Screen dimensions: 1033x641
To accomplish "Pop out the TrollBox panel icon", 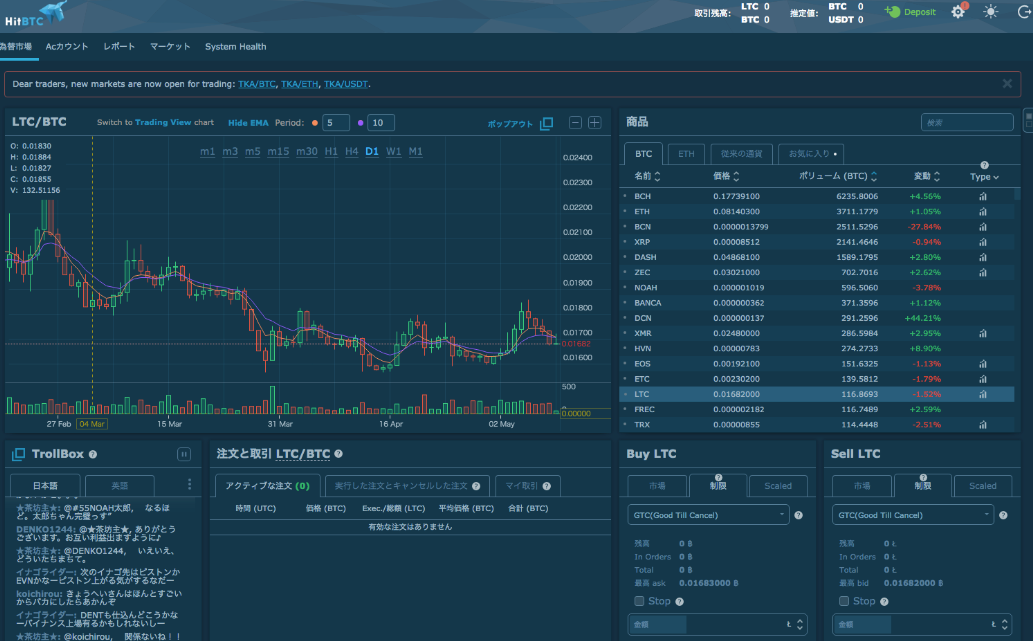I will (18, 454).
